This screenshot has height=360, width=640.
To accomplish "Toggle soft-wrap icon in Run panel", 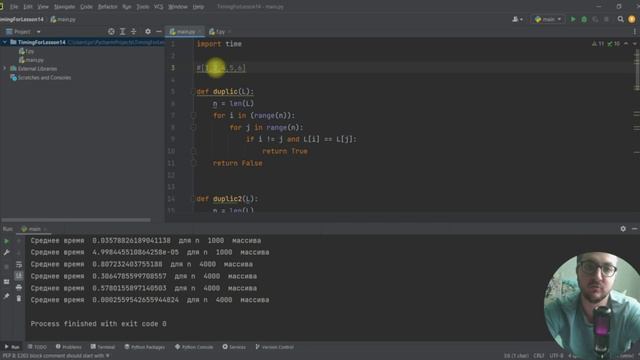I will click(19, 264).
